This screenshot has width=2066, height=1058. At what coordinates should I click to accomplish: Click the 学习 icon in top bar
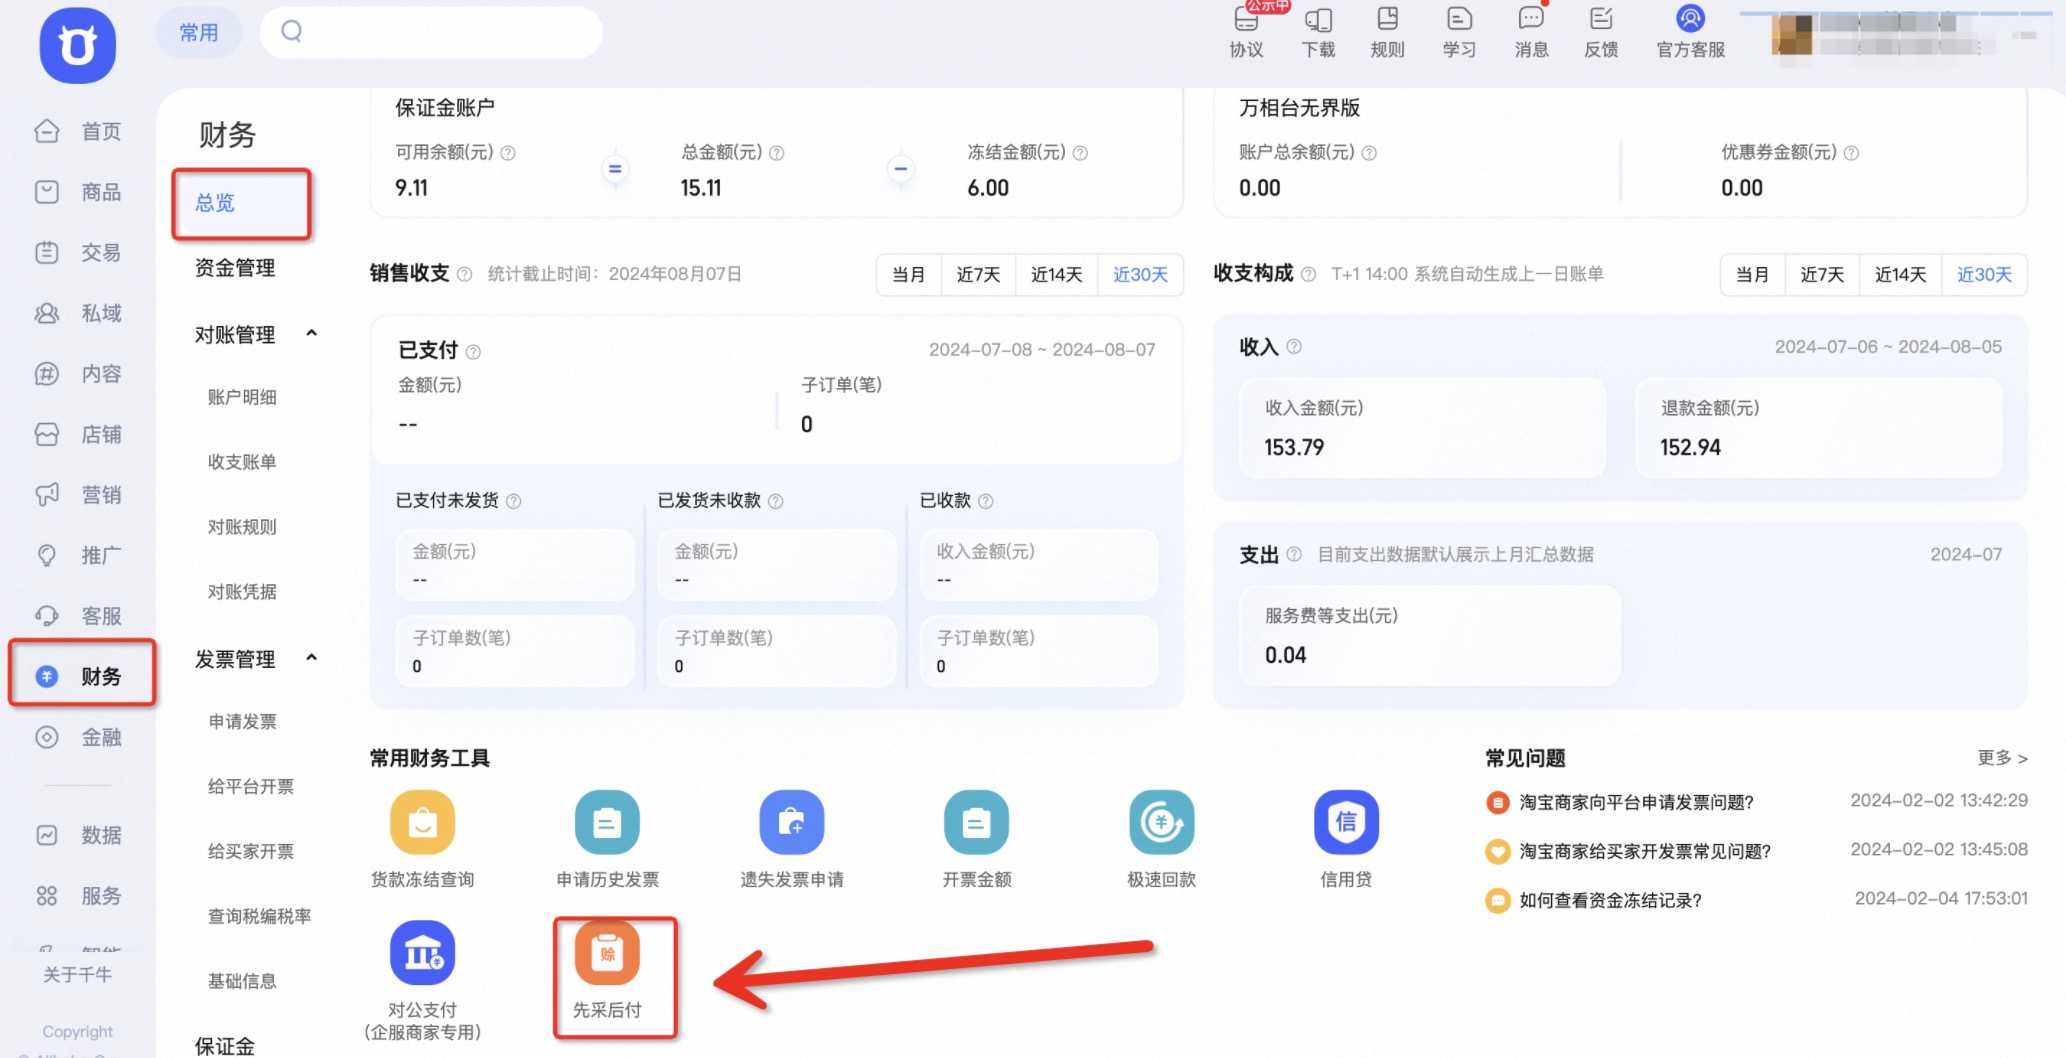(x=1459, y=19)
